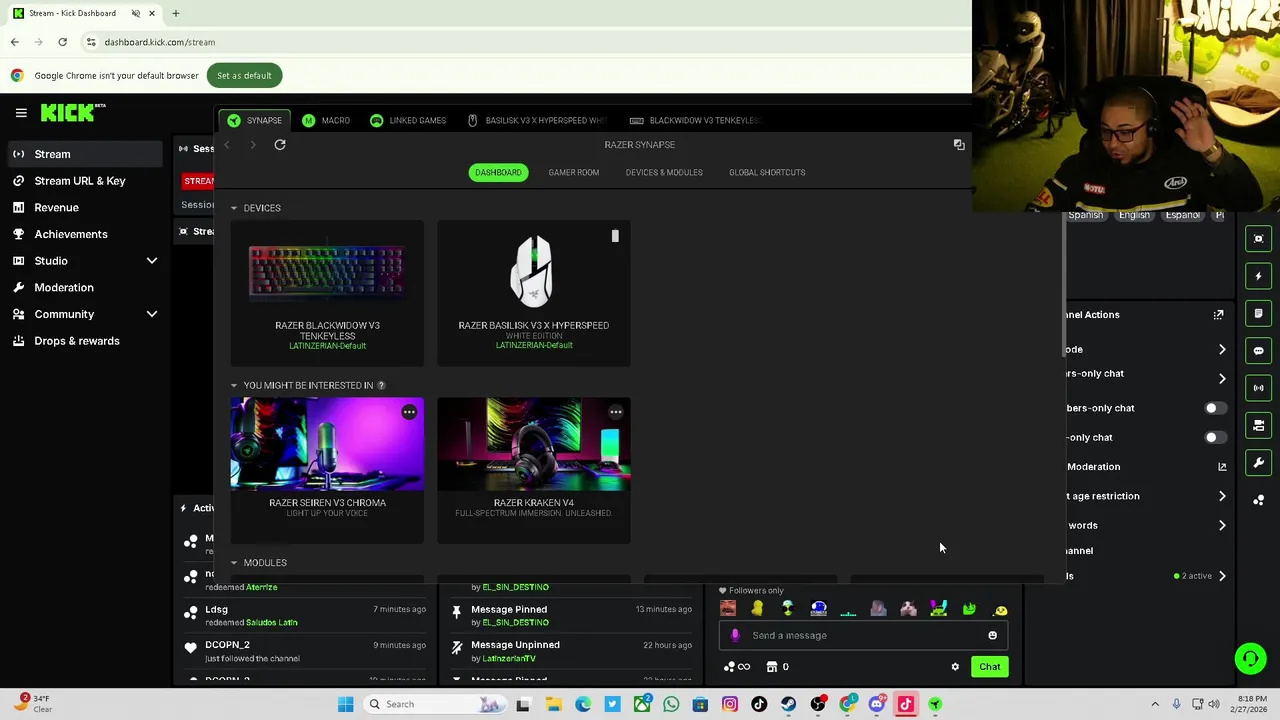Screen dimensions: 1280x720
Task: Open the 2 active row chevron
Action: point(1222,576)
